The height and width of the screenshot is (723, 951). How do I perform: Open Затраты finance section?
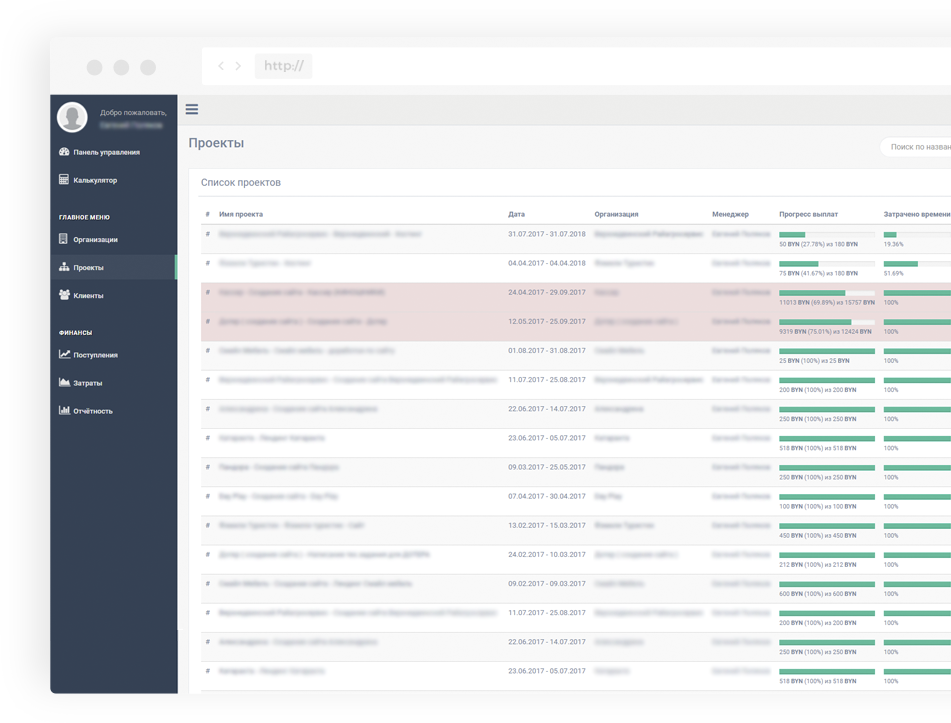click(x=88, y=383)
